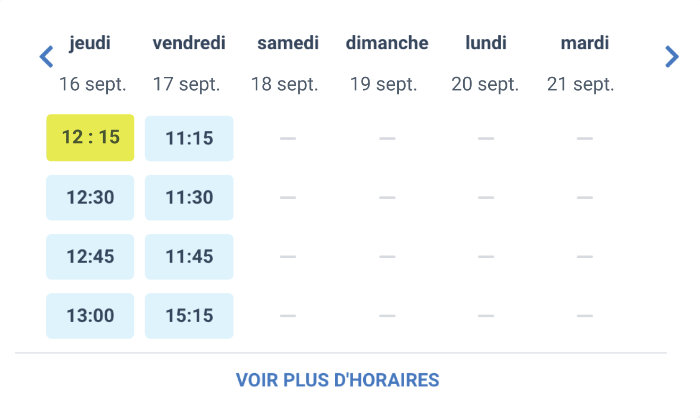Click the first unavailable dash under samedi

coord(288,138)
